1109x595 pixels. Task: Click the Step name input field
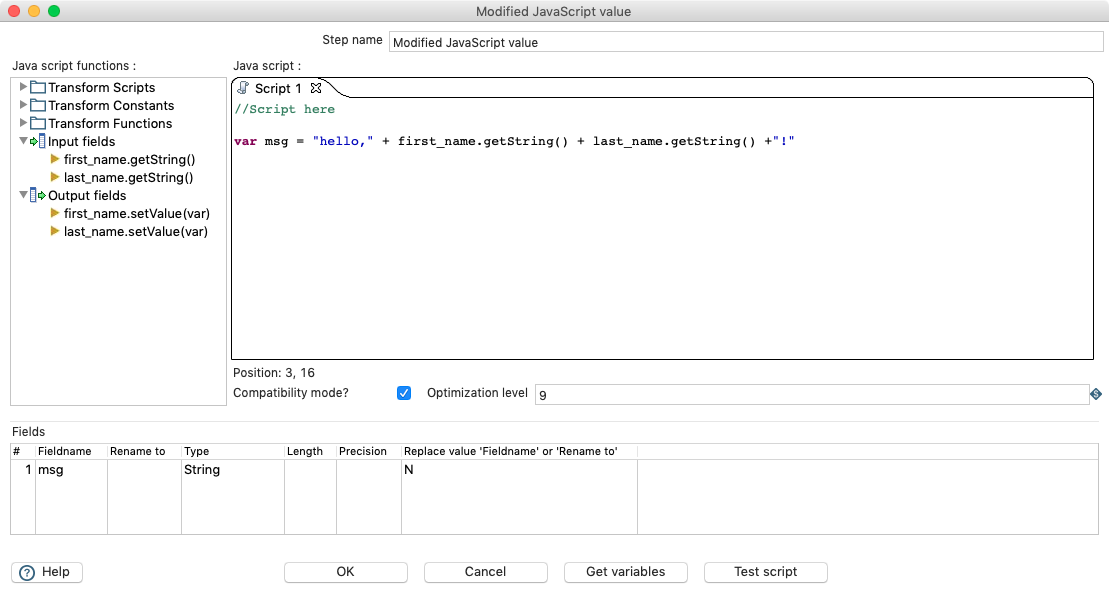click(x=746, y=42)
